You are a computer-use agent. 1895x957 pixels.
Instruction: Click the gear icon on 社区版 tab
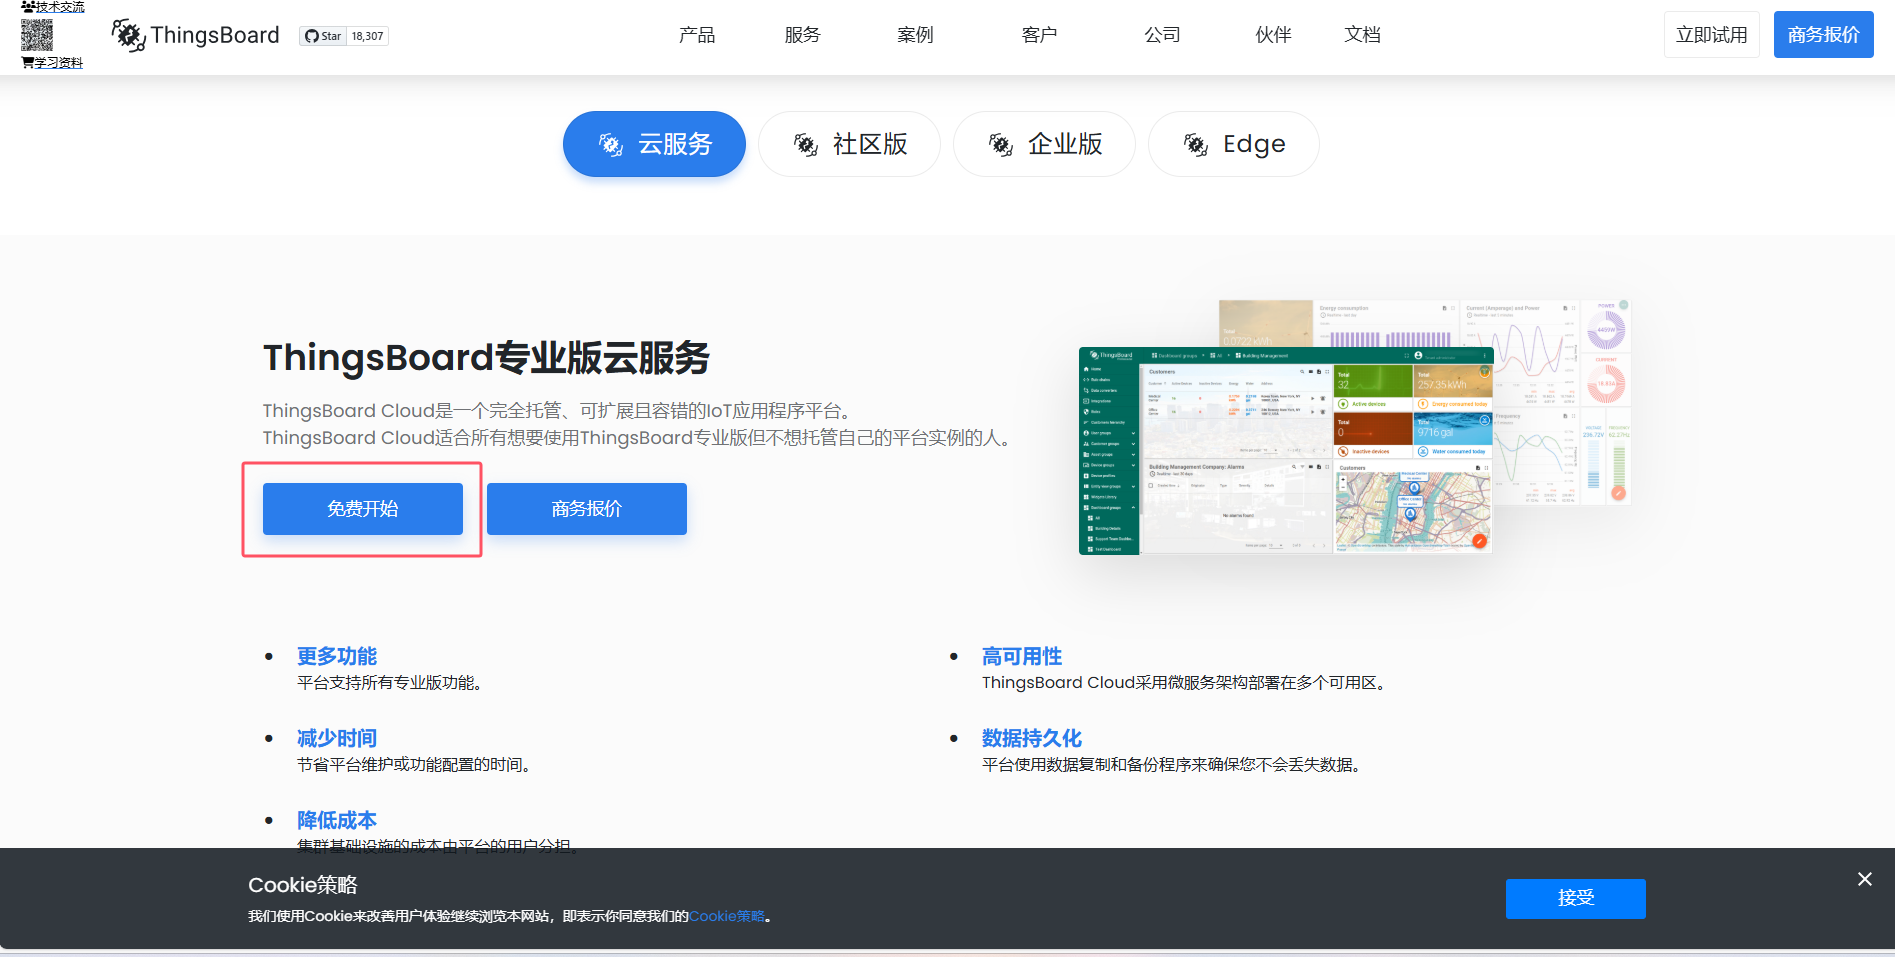point(806,145)
